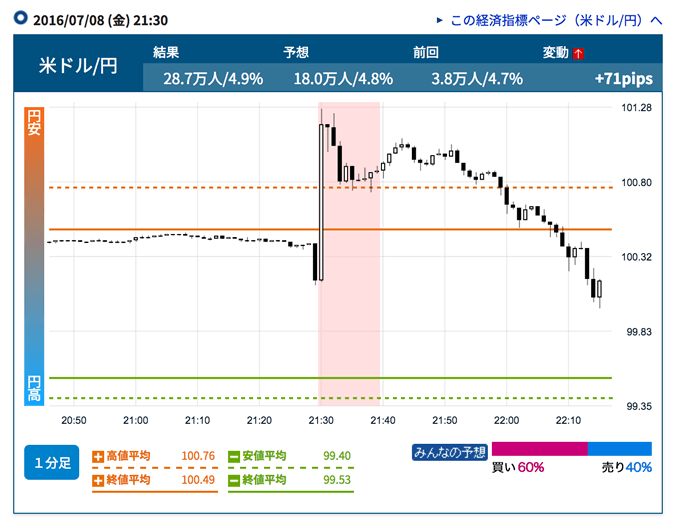Click the 円安/円高 gradient bar

34,256
